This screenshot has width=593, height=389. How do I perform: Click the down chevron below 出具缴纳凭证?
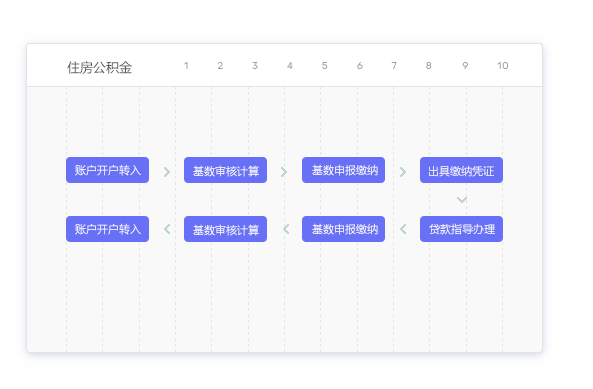click(462, 200)
